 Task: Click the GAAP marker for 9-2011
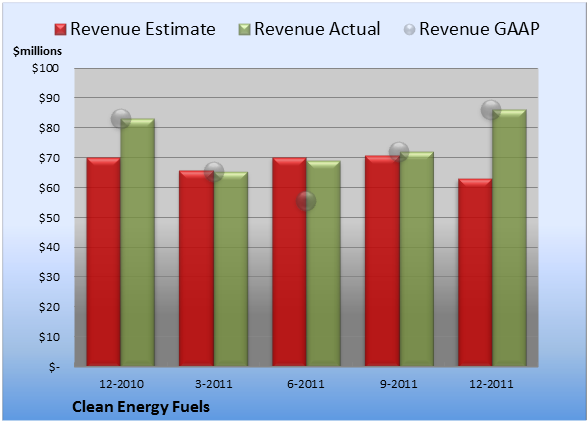click(399, 152)
